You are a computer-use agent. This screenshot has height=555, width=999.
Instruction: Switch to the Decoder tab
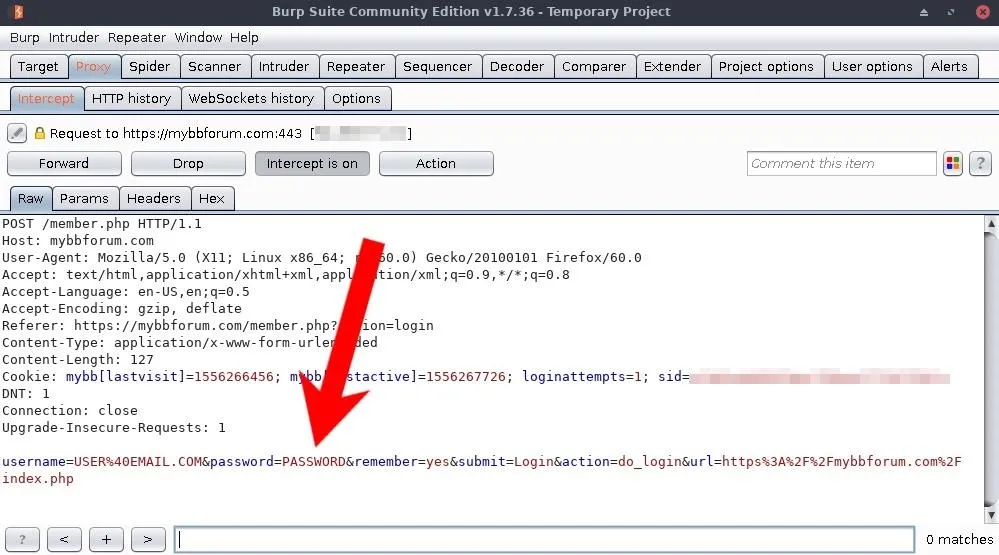tap(517, 66)
